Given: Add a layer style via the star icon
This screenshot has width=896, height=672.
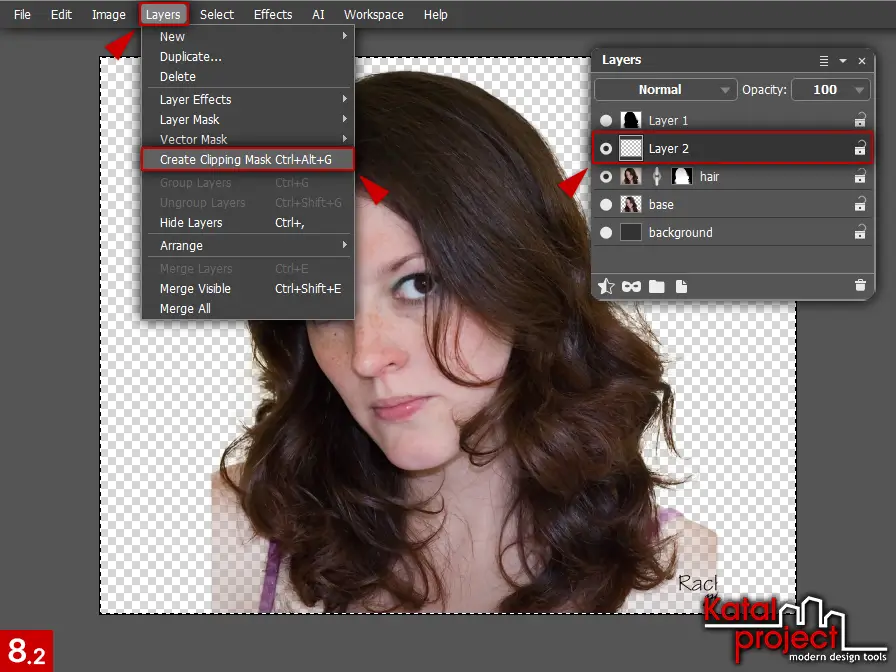Looking at the screenshot, I should pyautogui.click(x=606, y=286).
